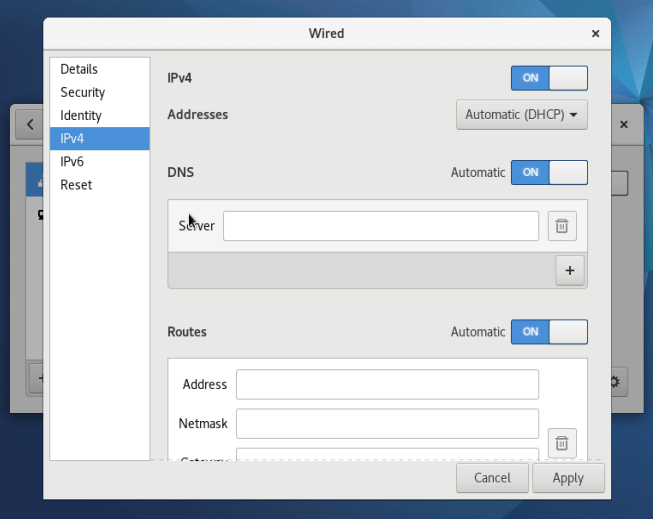Apply the wired connection settings
653x519 pixels.
pyautogui.click(x=568, y=478)
